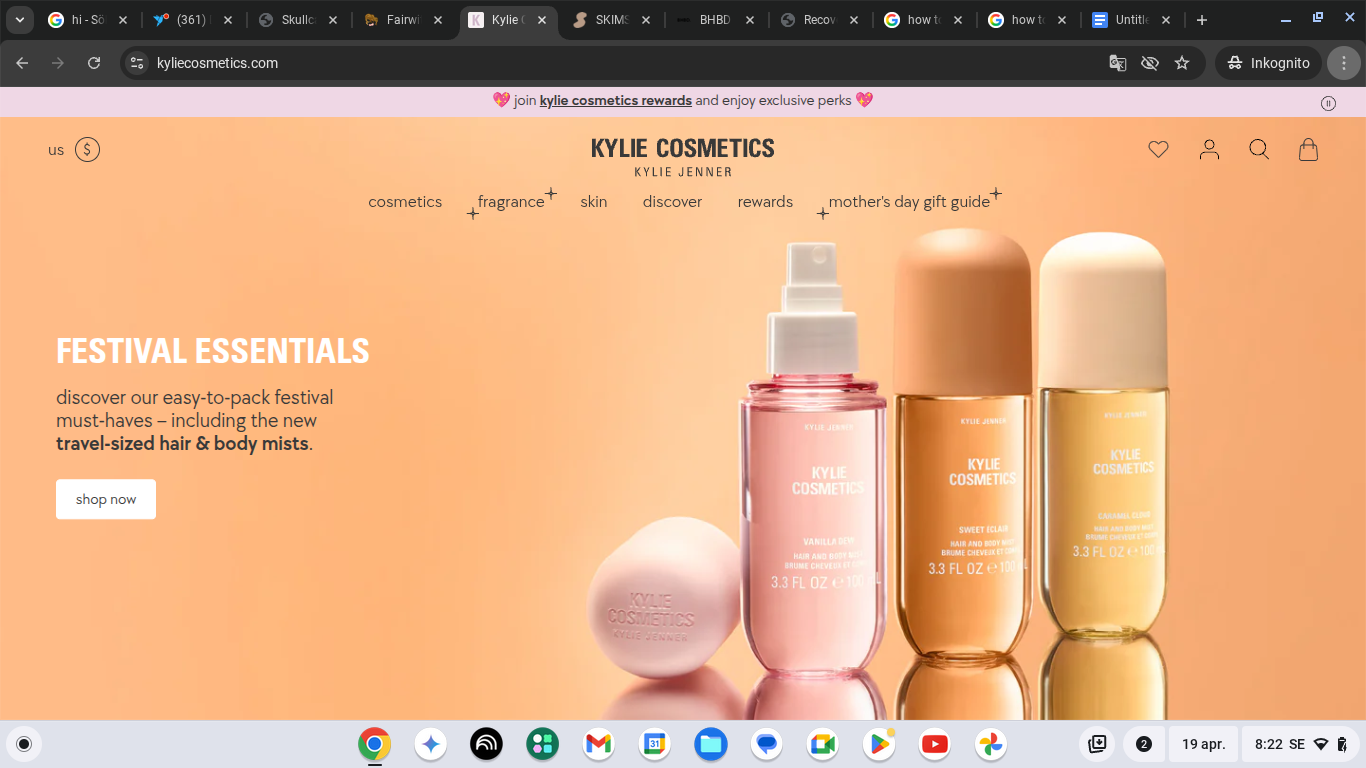Viewport: 1366px width, 768px height.
Task: Open Messages from the shelf
Action: pyautogui.click(x=767, y=744)
